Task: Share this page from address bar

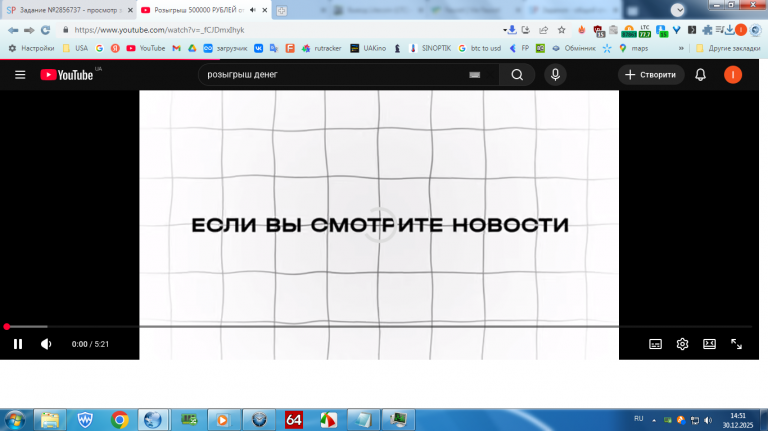Action: click(543, 30)
